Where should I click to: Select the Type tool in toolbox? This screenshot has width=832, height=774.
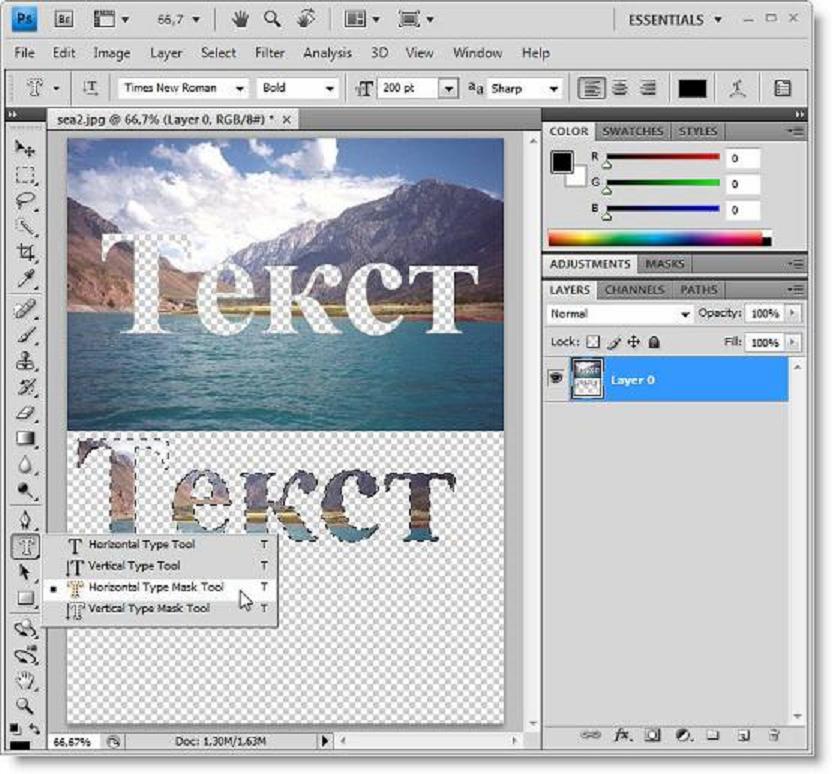(25, 546)
